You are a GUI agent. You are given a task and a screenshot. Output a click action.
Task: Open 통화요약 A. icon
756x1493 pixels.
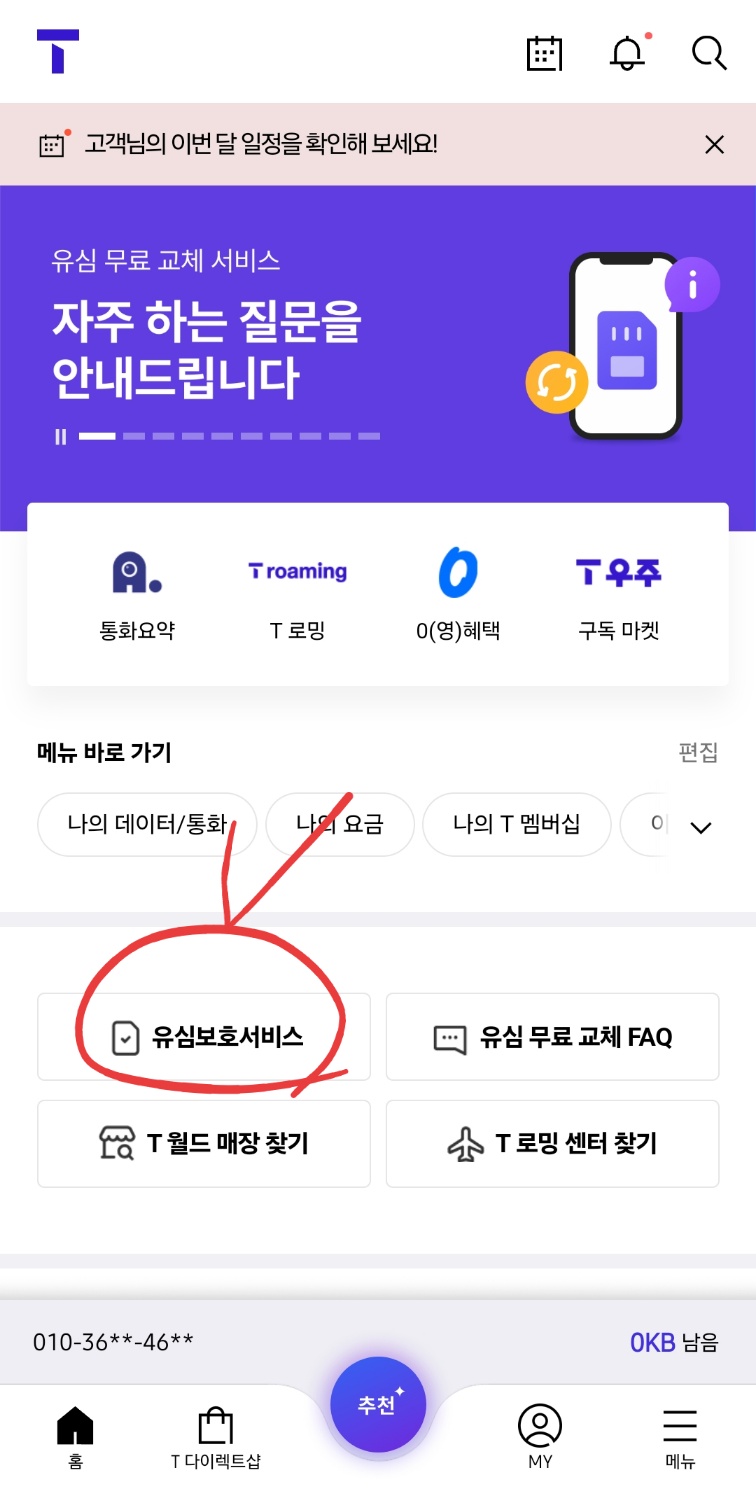point(137,572)
